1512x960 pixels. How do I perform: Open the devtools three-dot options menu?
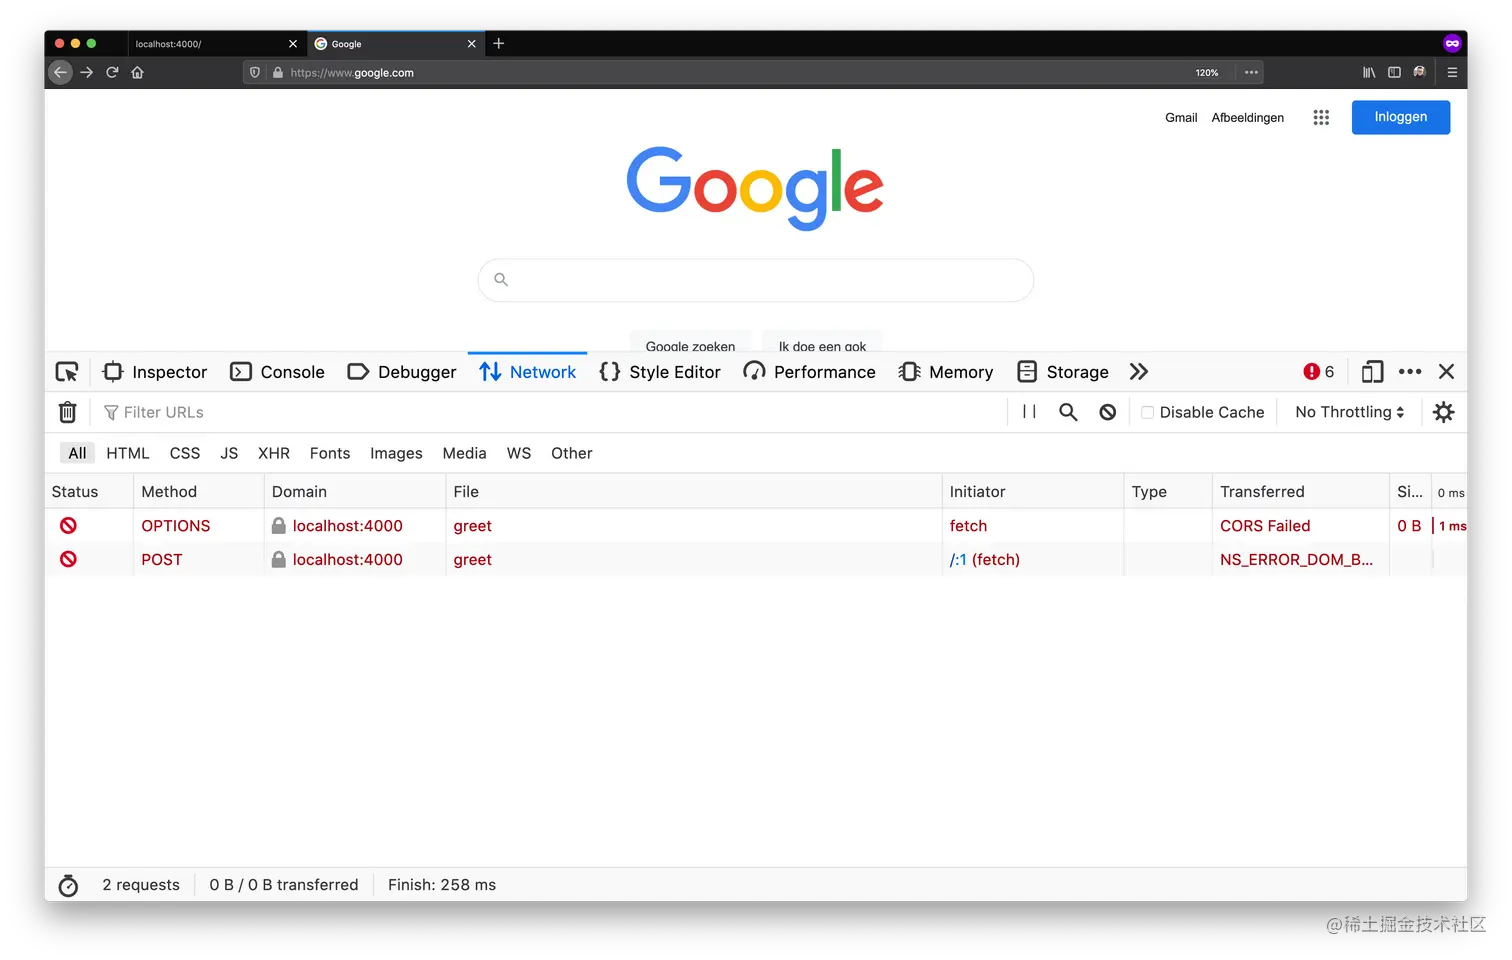tap(1410, 372)
